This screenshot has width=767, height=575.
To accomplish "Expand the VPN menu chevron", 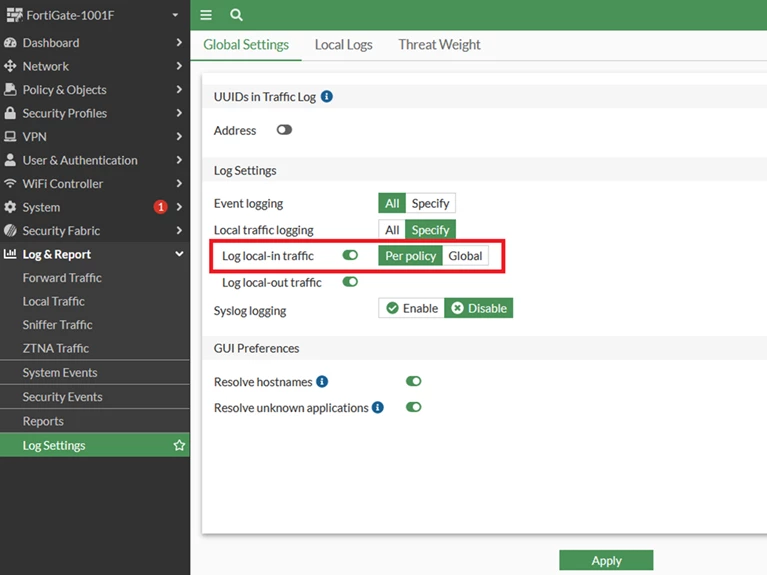I will (x=179, y=137).
